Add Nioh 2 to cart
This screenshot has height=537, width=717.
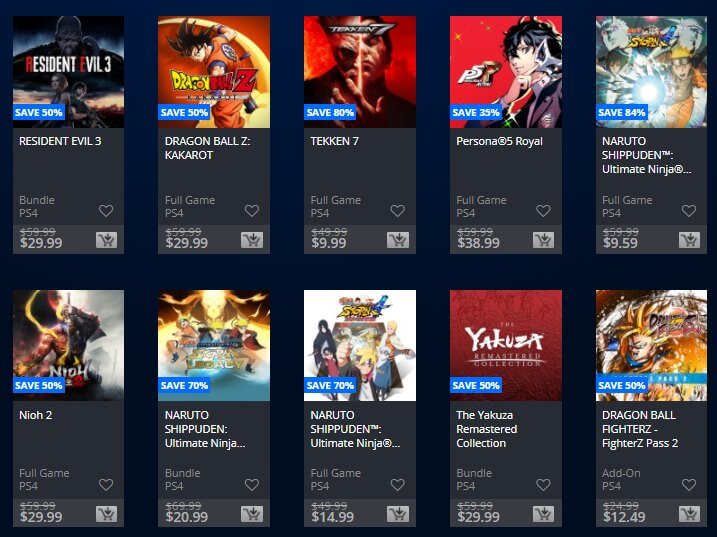pyautogui.click(x=106, y=514)
